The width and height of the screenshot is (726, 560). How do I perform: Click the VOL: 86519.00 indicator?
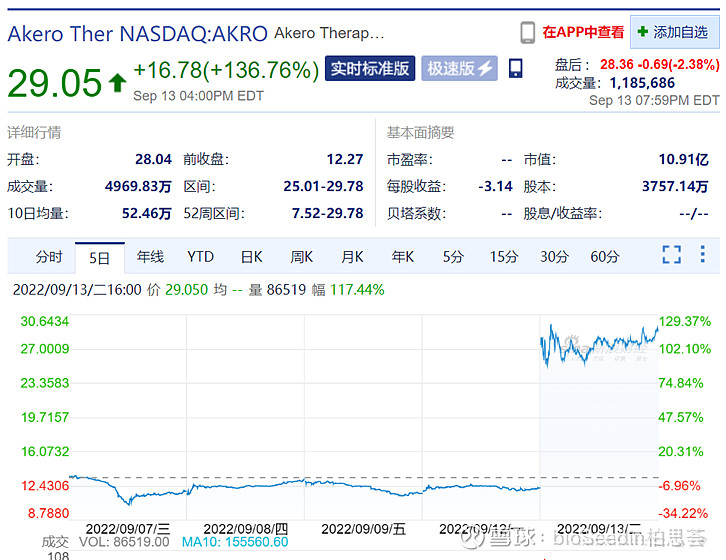point(124,541)
